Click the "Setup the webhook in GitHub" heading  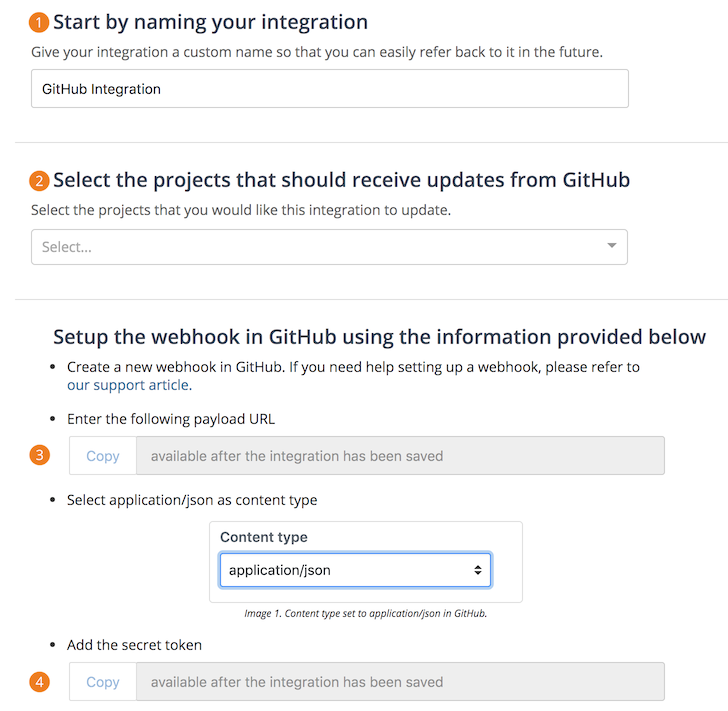379,337
